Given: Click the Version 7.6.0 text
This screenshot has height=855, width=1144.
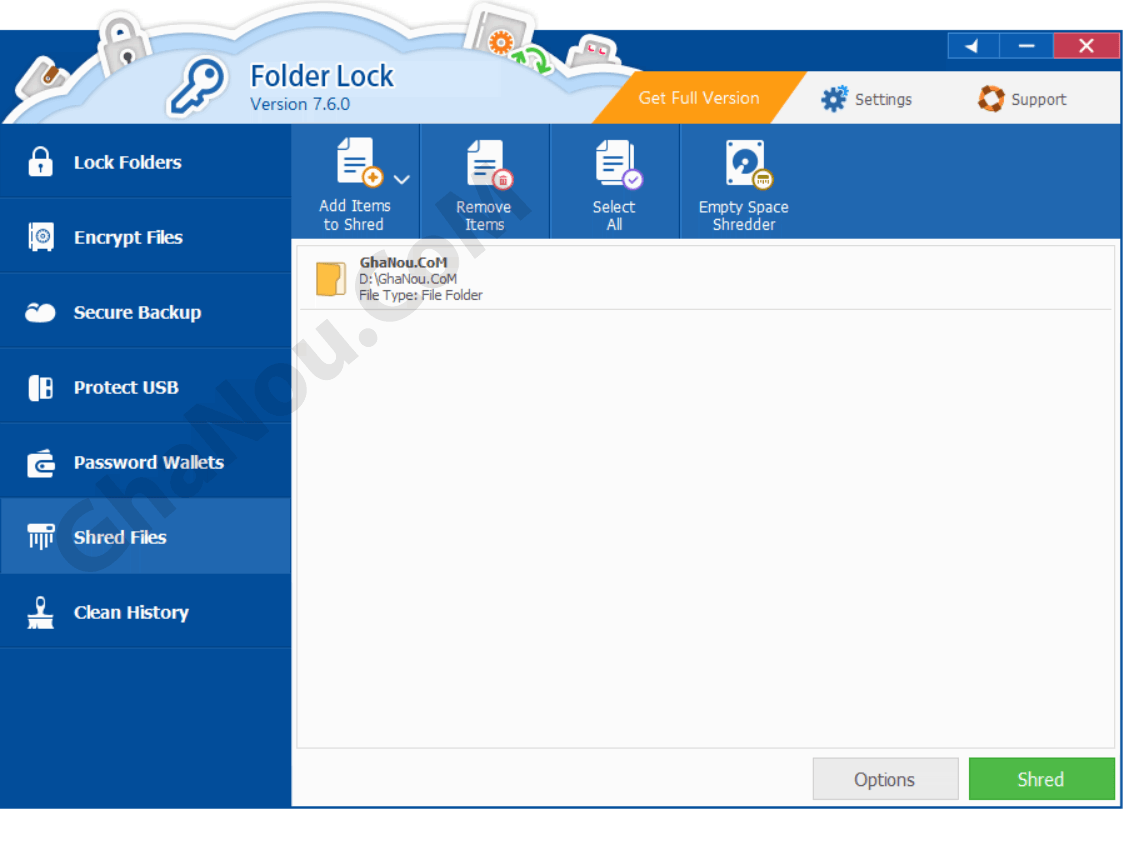Looking at the screenshot, I should (300, 104).
